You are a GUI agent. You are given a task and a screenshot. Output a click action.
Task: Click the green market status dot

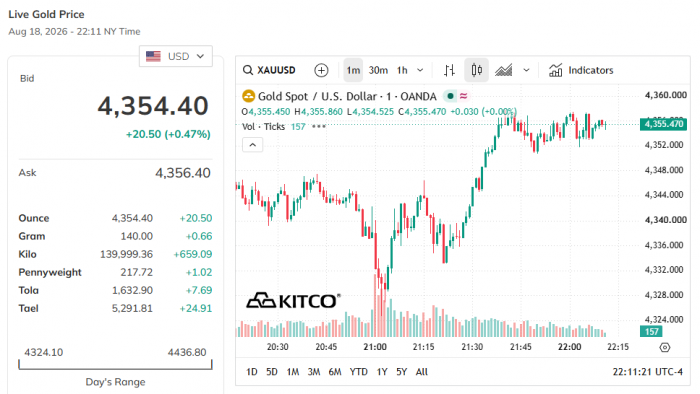point(450,96)
